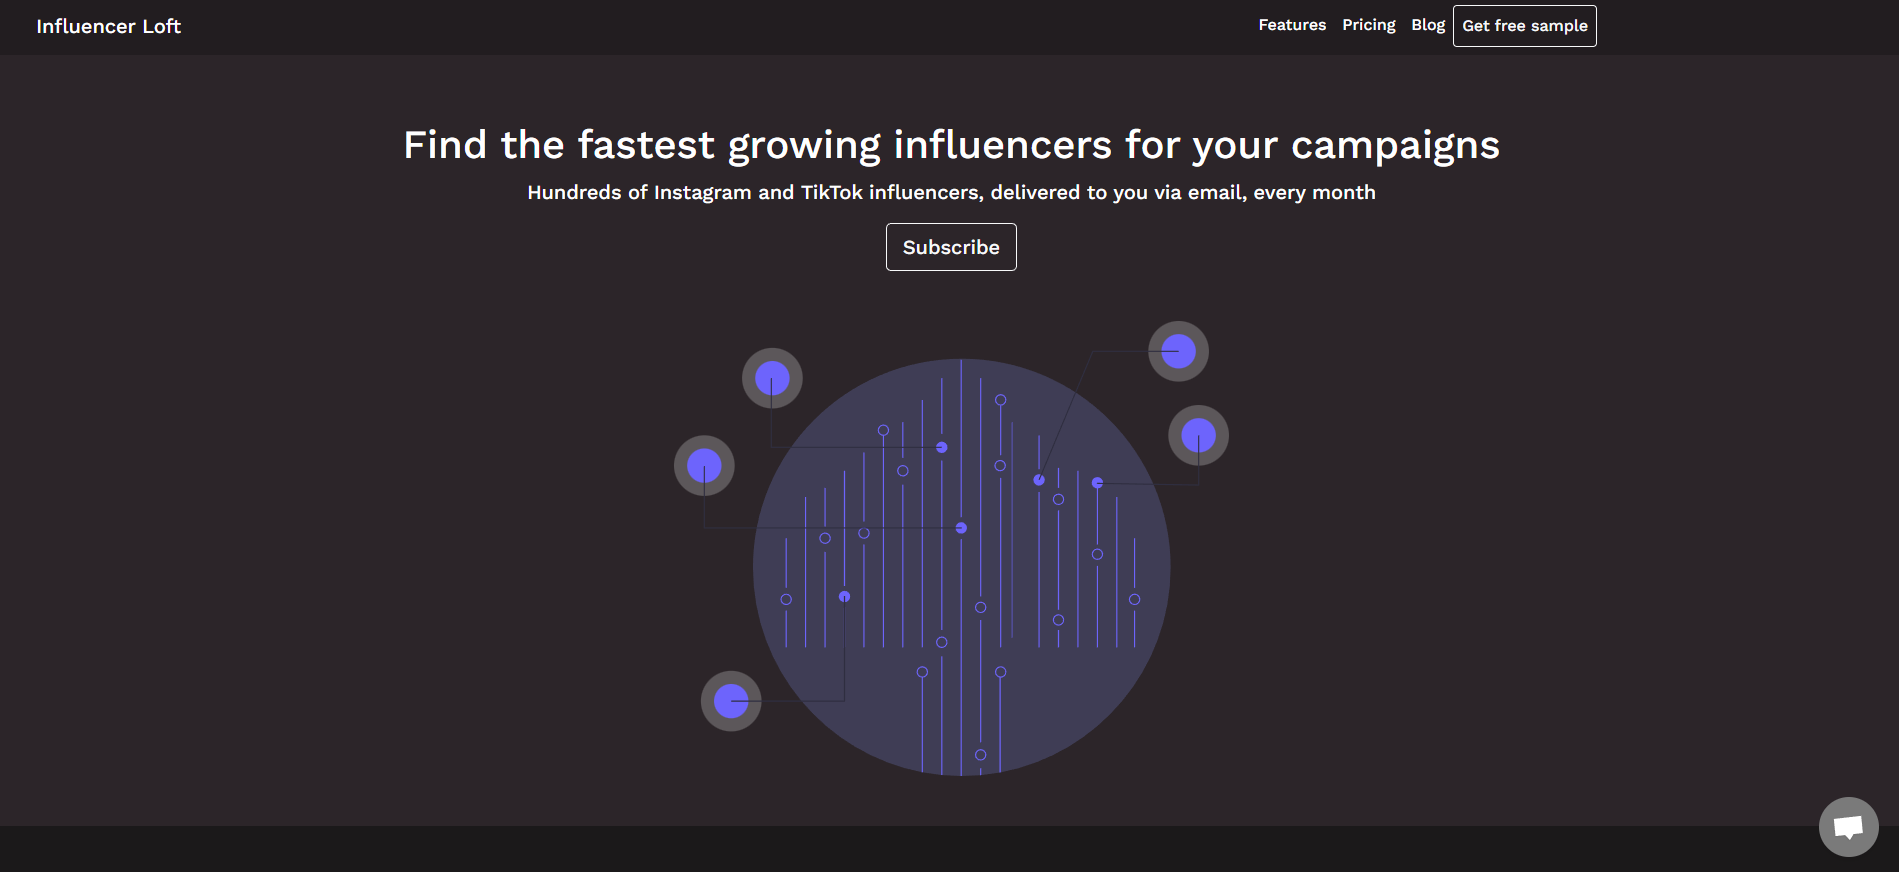Viewport: 1899px width, 872px height.
Task: Click the bottom-left purple node circle
Action: pos(731,701)
